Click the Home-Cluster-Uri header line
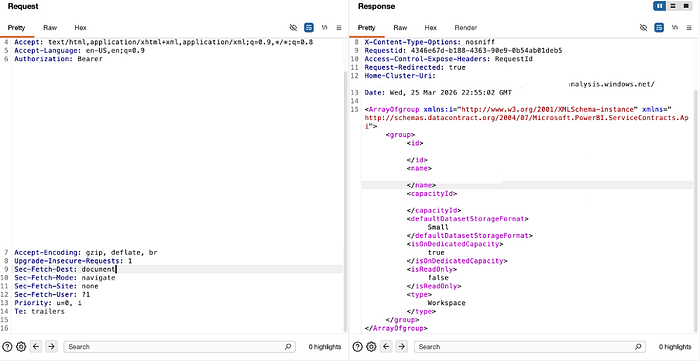The height and width of the screenshot is (361, 700). click(400, 76)
